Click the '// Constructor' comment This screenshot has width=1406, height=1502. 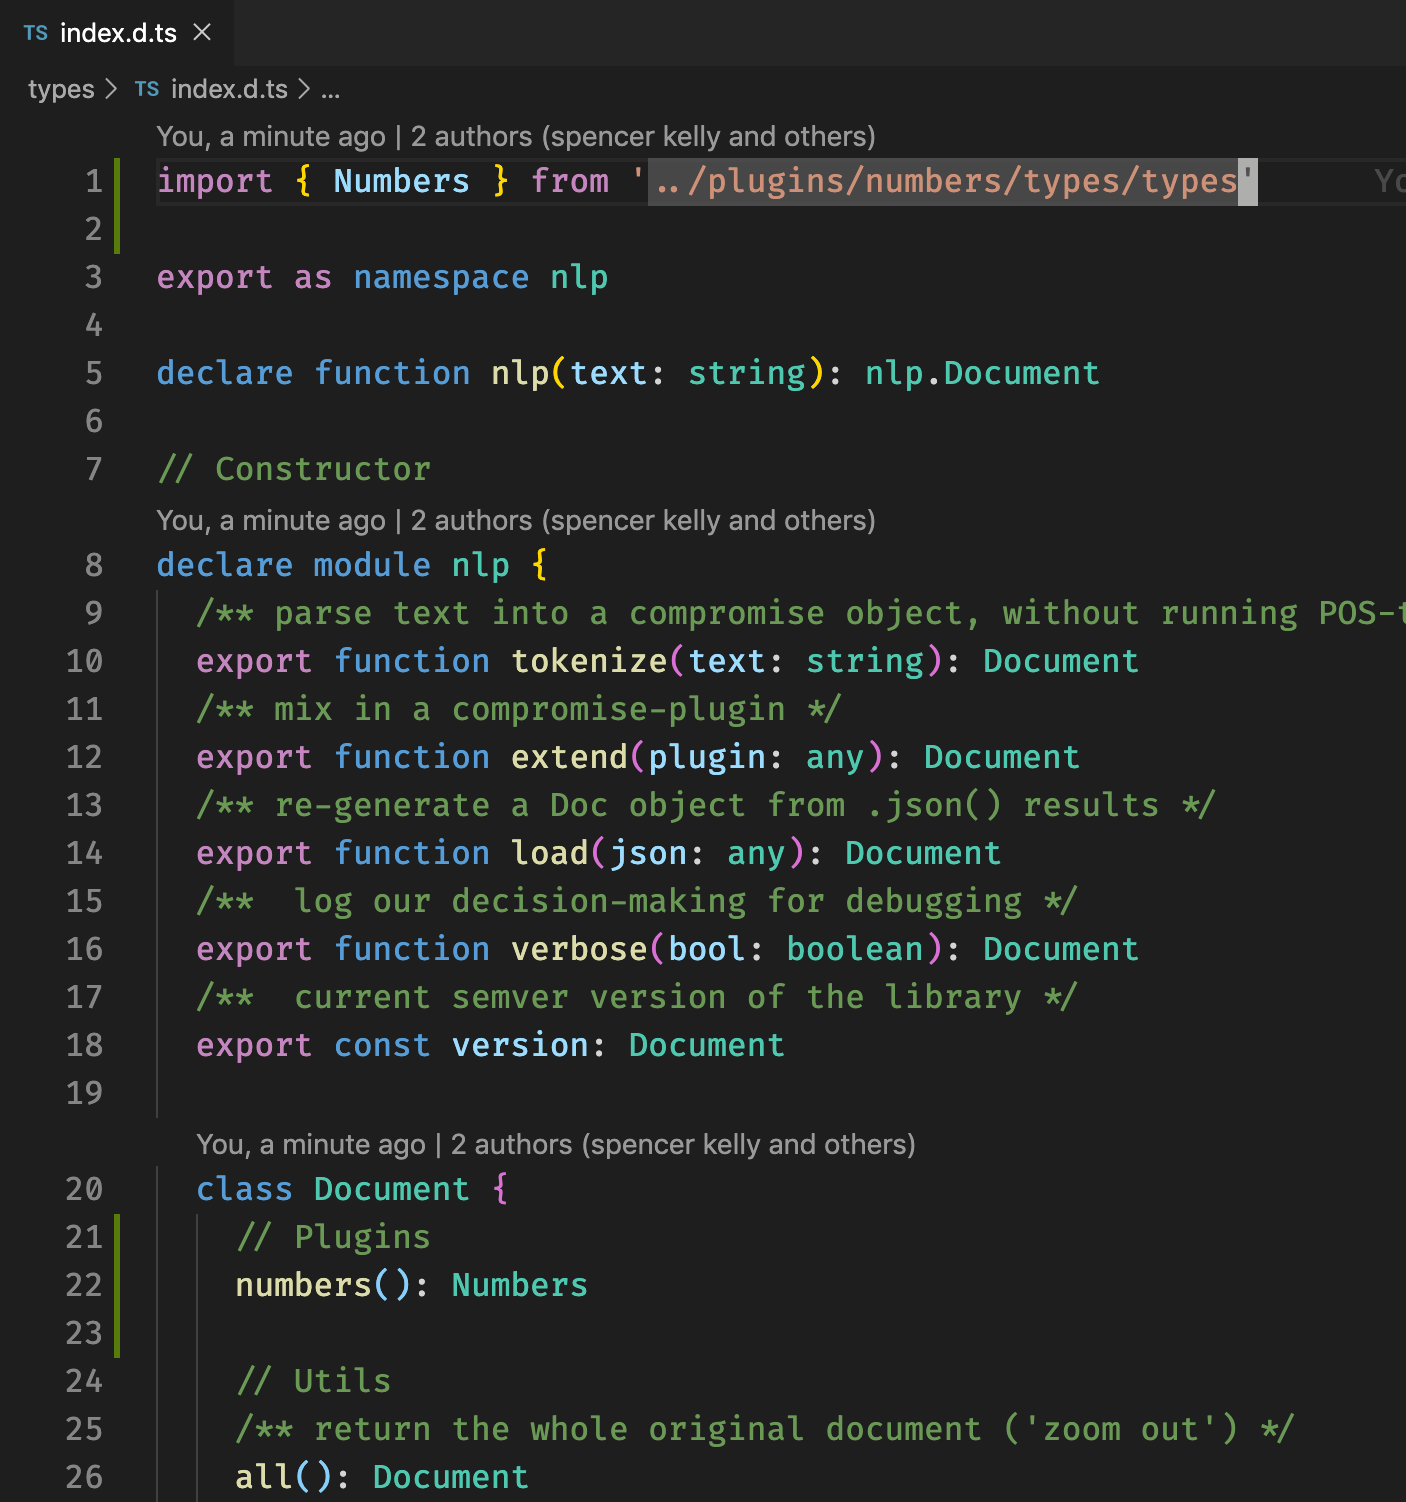(294, 469)
